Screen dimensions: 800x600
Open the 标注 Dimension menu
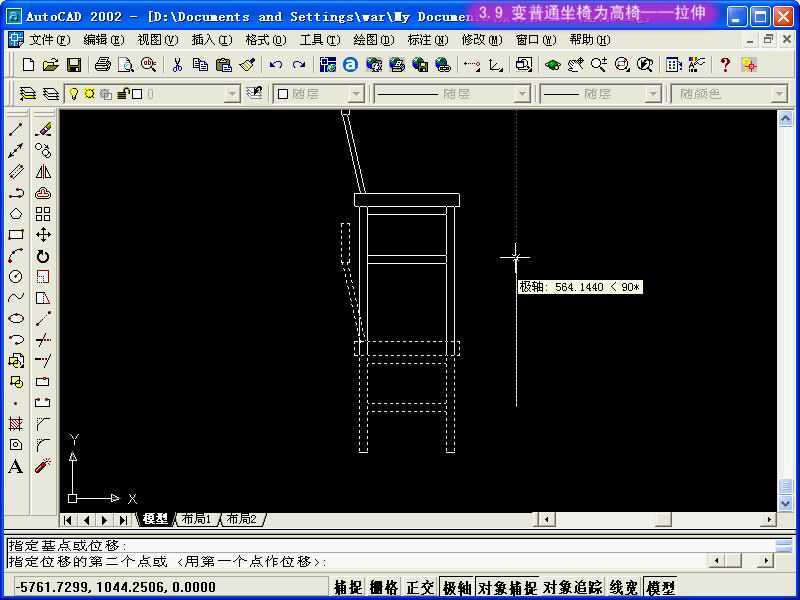tap(428, 40)
